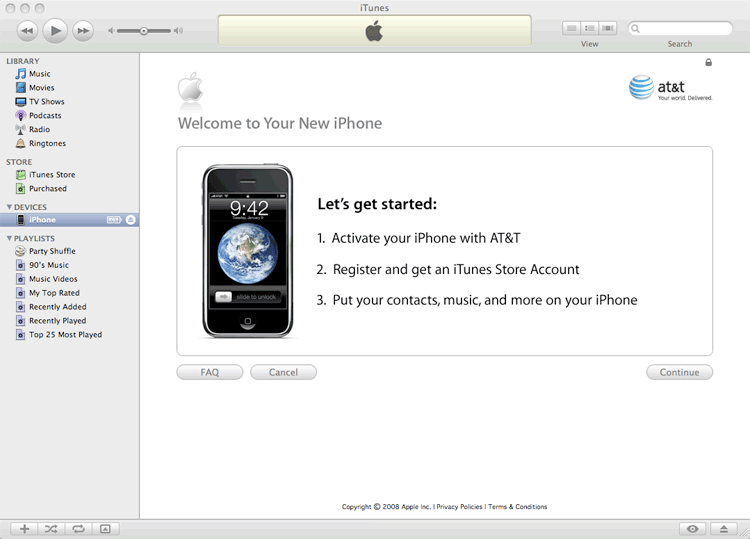Toggle shuffle playback
The height and width of the screenshot is (539, 750).
51,528
